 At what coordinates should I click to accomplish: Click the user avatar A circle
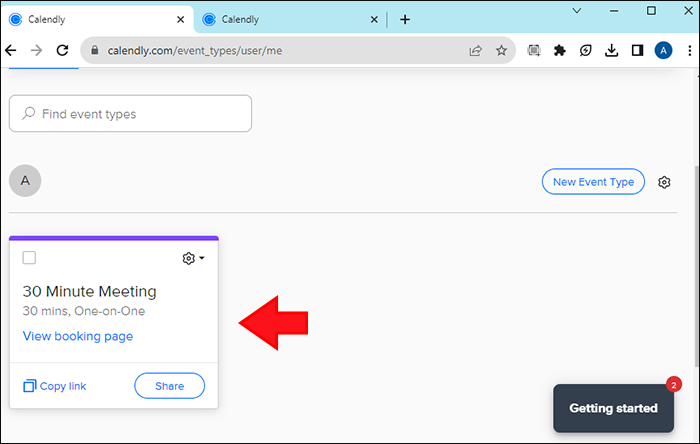tap(25, 181)
